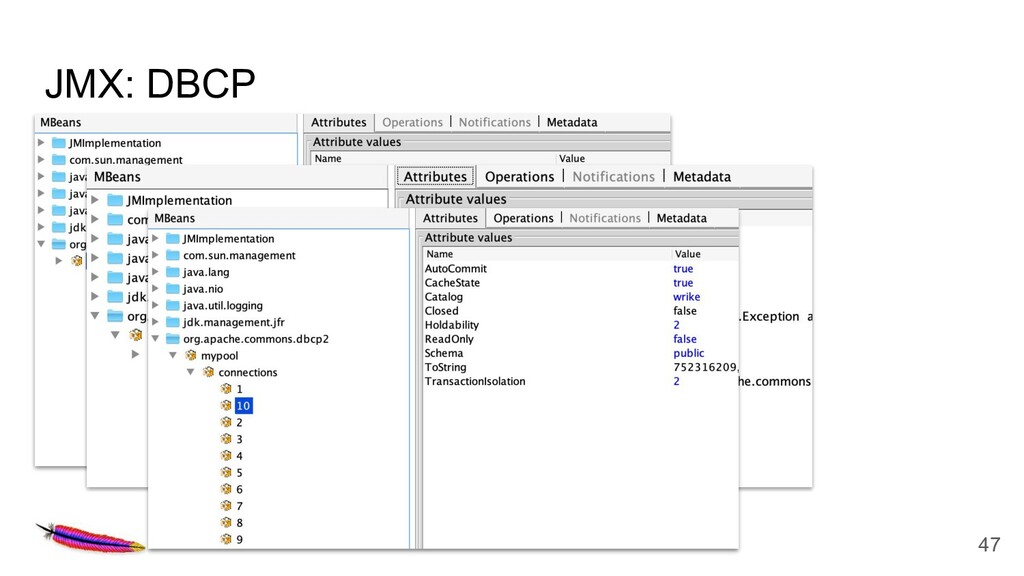Click the connections MBean icon
The width and height of the screenshot is (1024, 576).
(208, 372)
